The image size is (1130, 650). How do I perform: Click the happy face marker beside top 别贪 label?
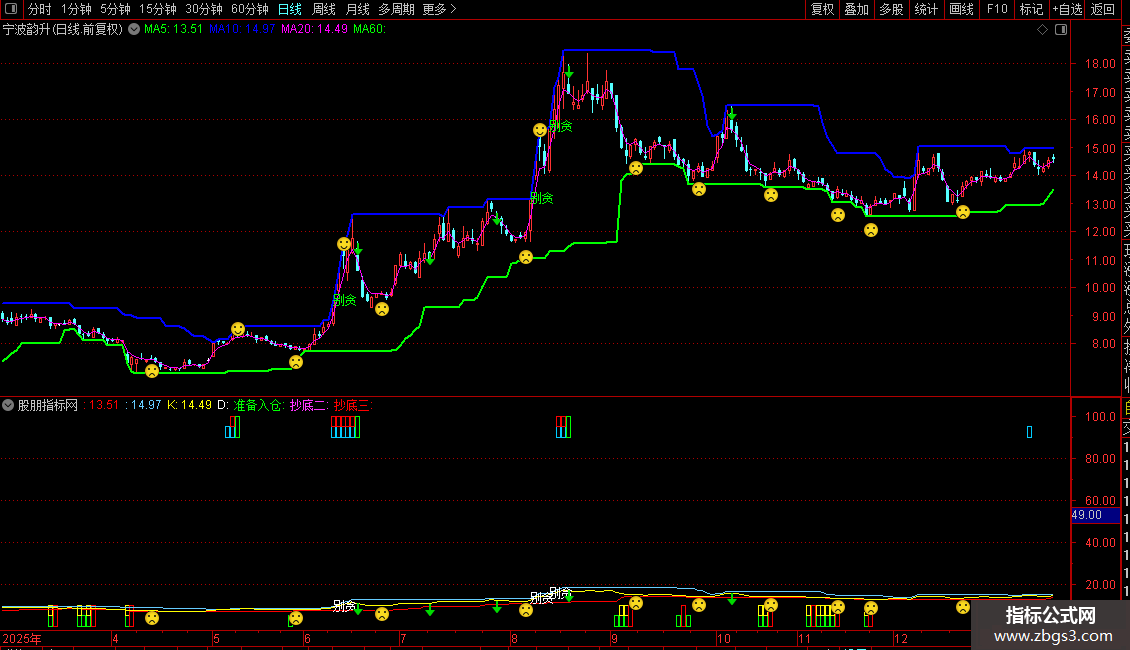[540, 130]
